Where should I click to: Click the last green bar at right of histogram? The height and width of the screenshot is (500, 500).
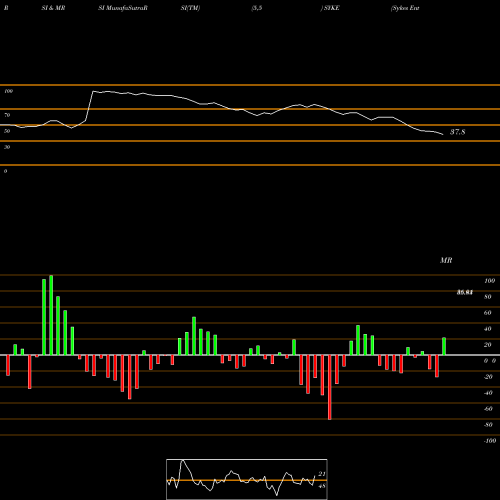point(444,346)
